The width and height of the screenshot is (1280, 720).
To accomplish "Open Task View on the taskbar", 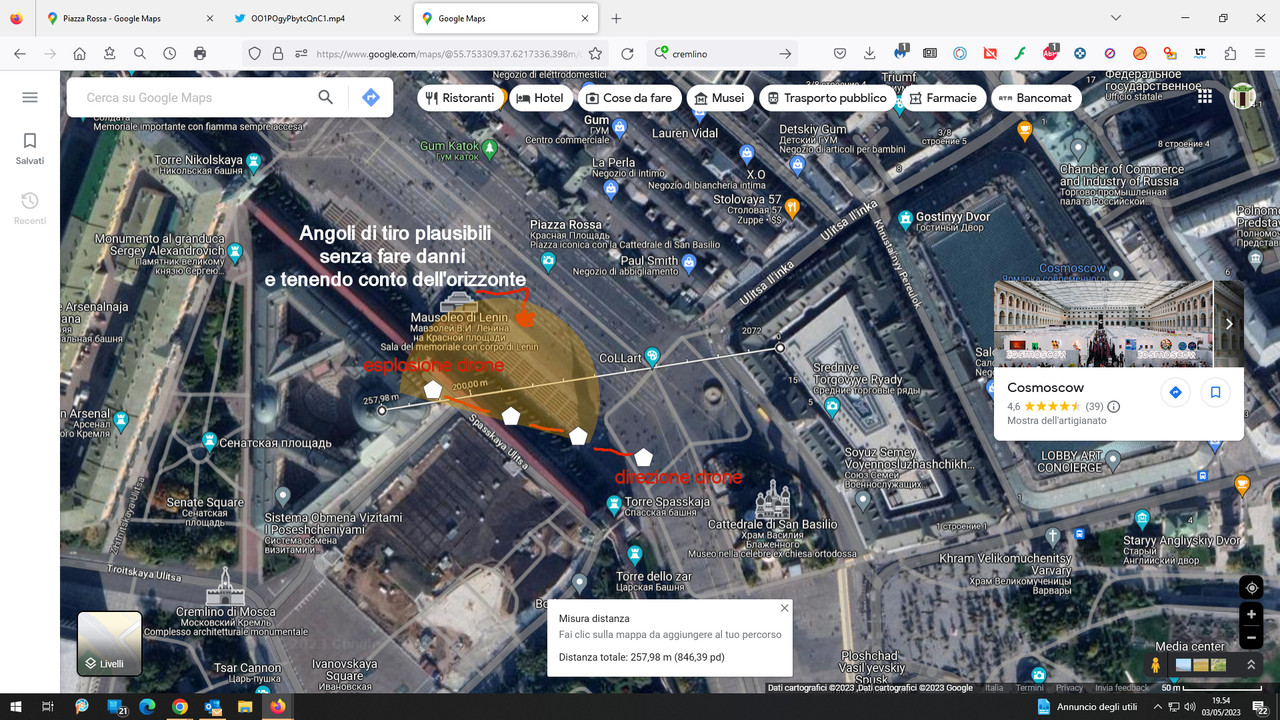I will coord(47,706).
